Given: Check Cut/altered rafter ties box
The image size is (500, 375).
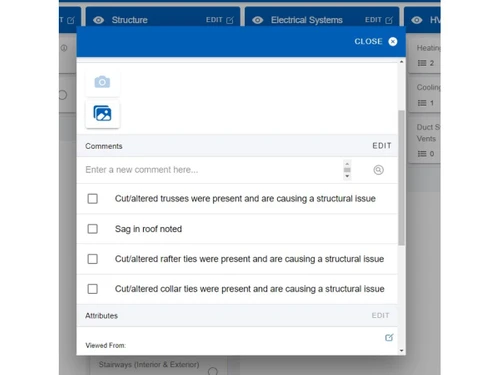Looking at the screenshot, I should 93,259.
